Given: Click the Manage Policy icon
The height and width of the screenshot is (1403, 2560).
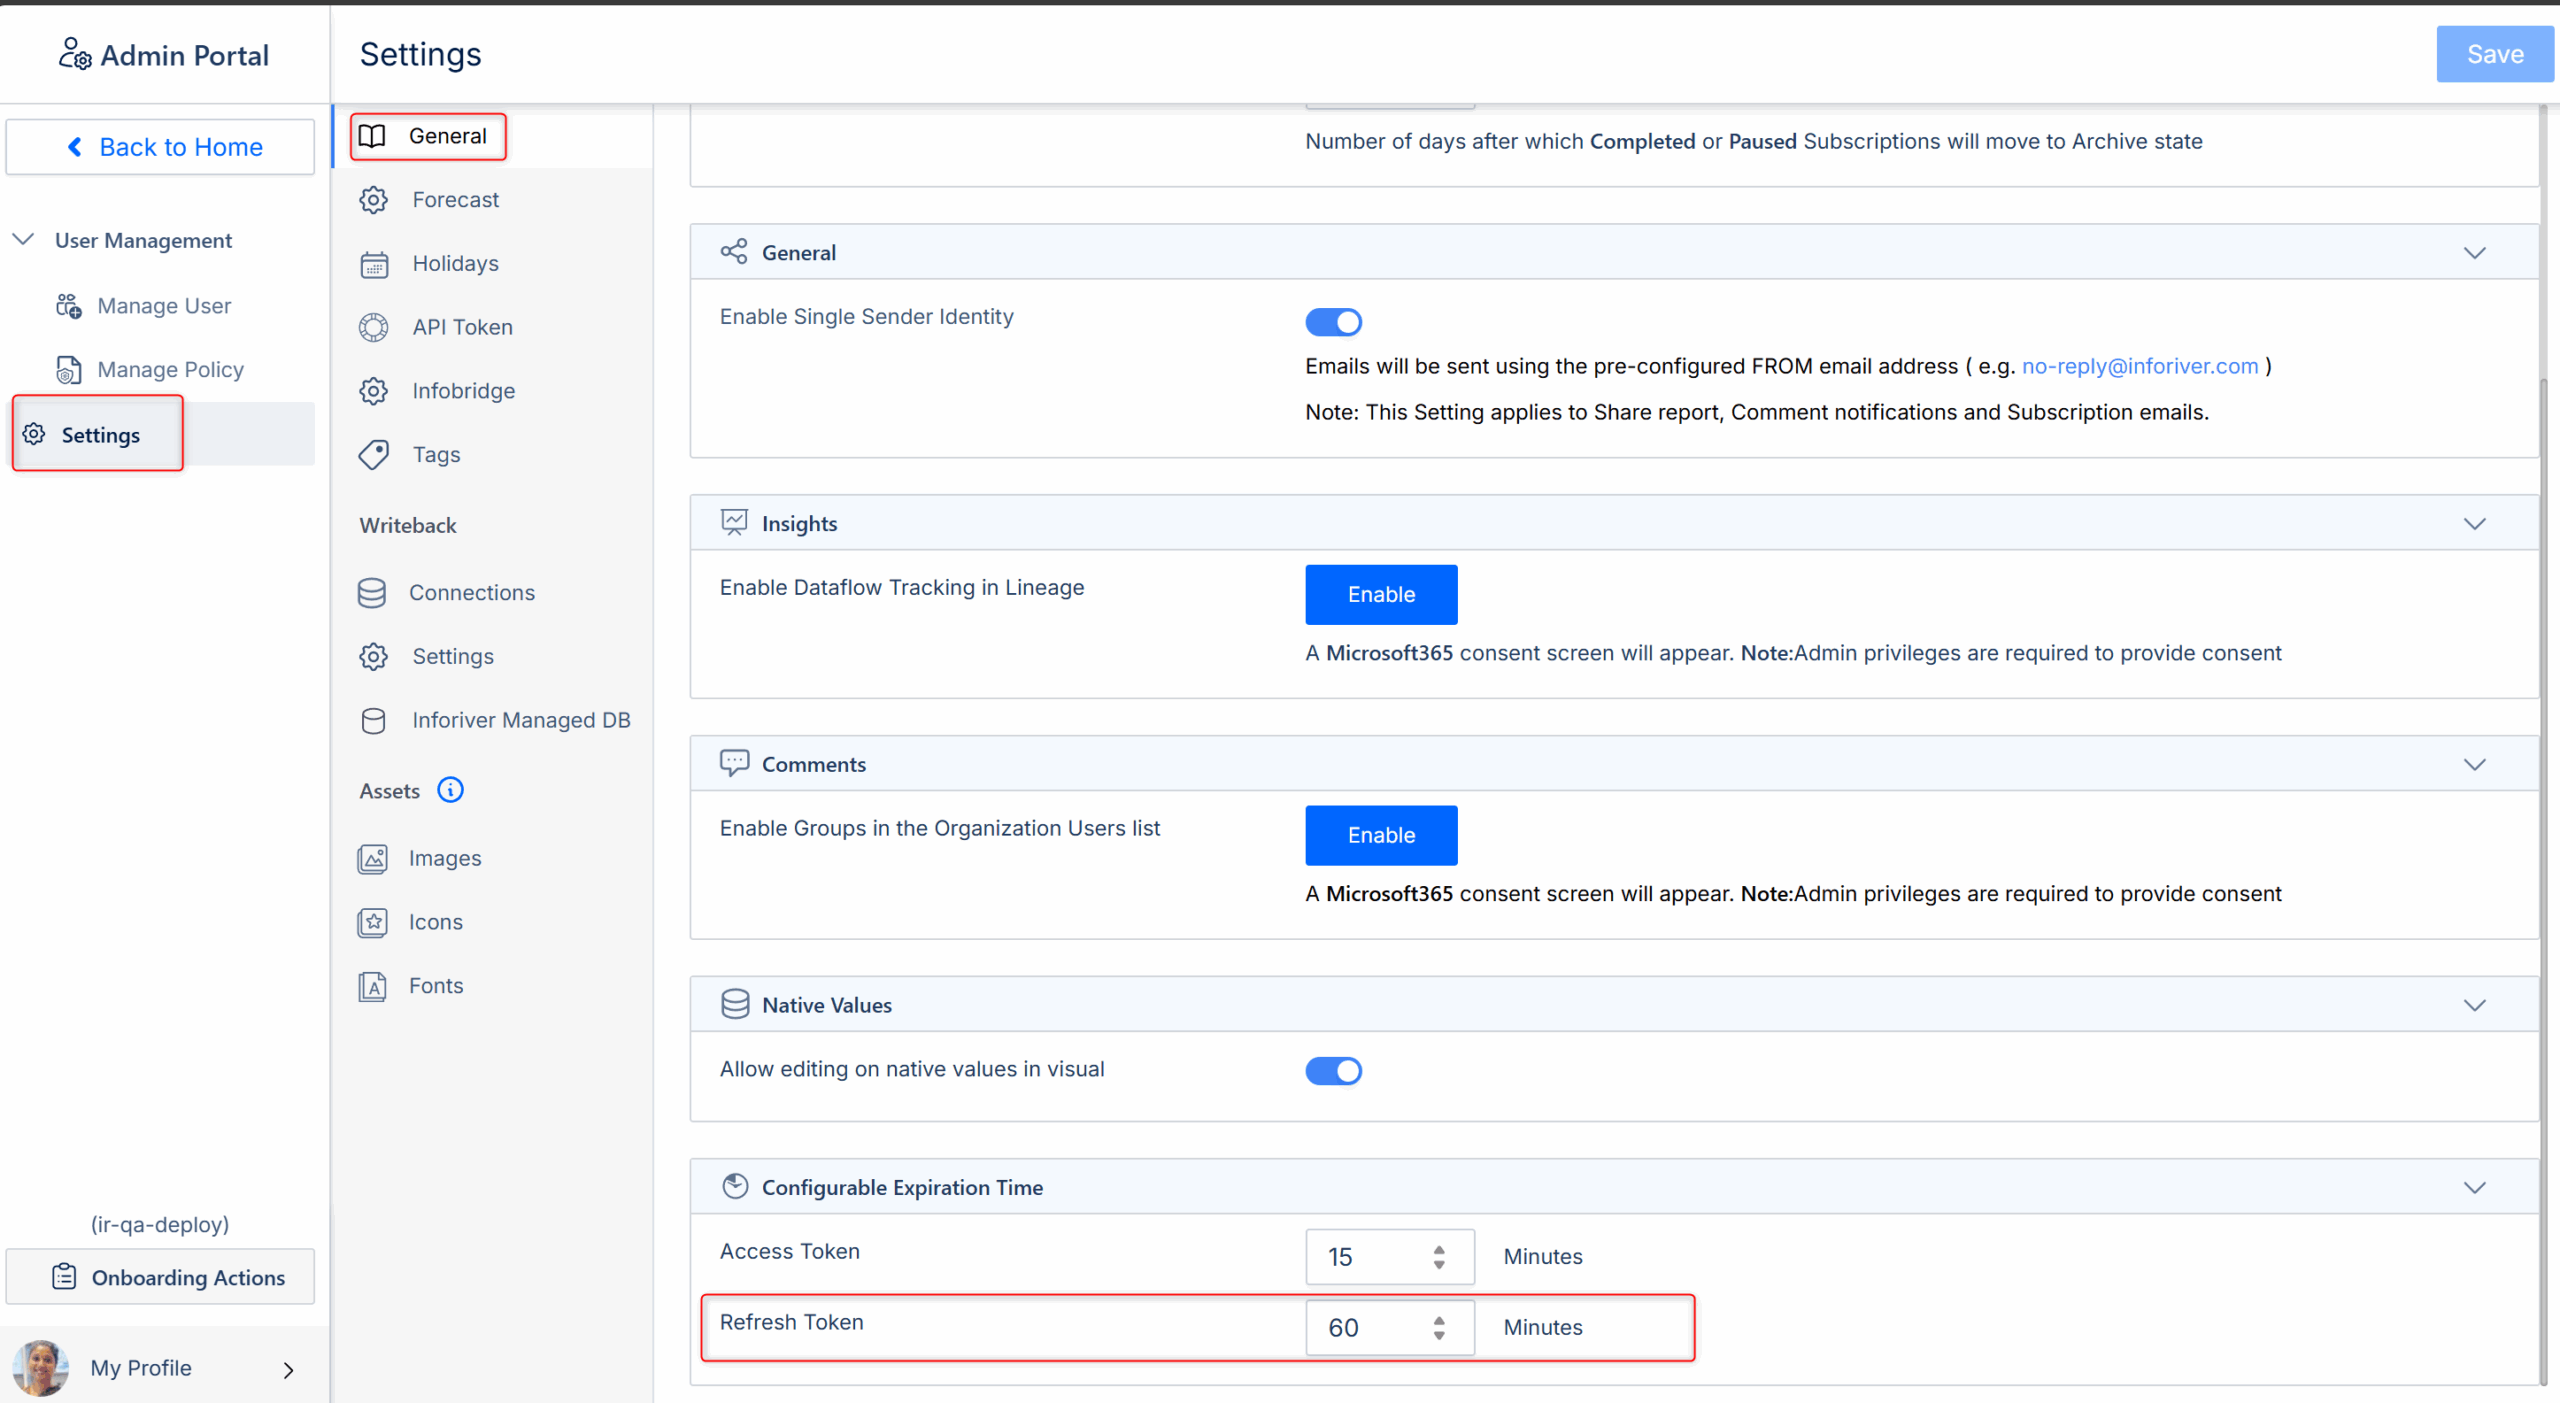Looking at the screenshot, I should [x=68, y=370].
